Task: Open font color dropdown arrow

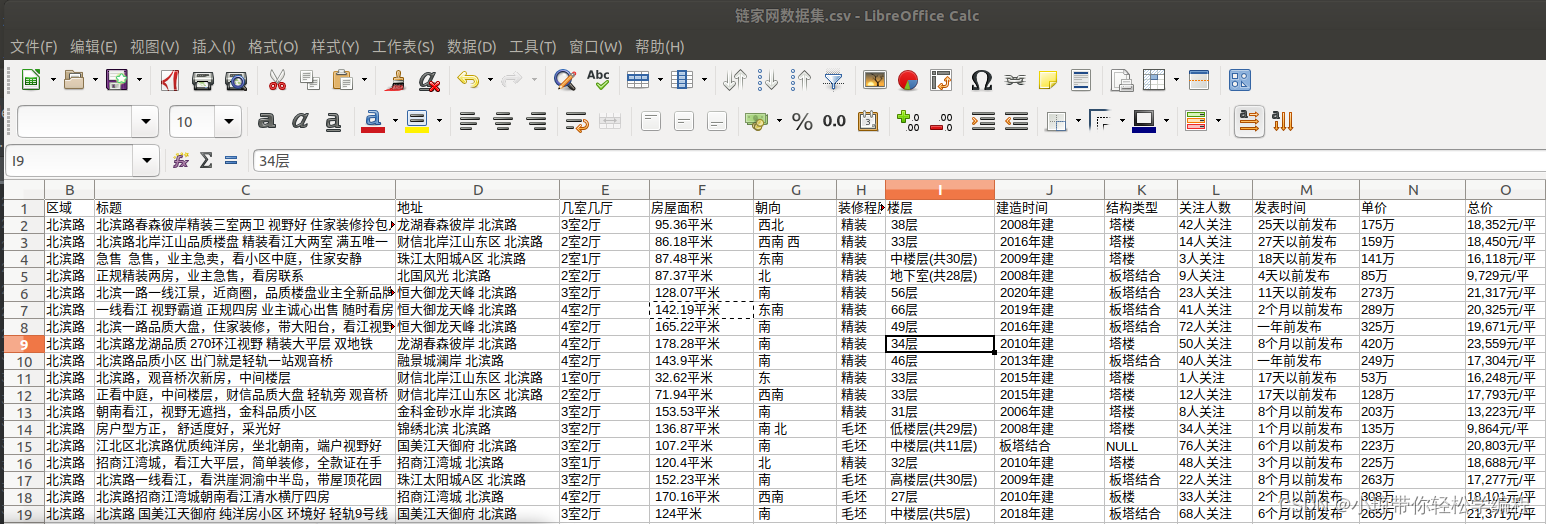Action: tap(396, 122)
